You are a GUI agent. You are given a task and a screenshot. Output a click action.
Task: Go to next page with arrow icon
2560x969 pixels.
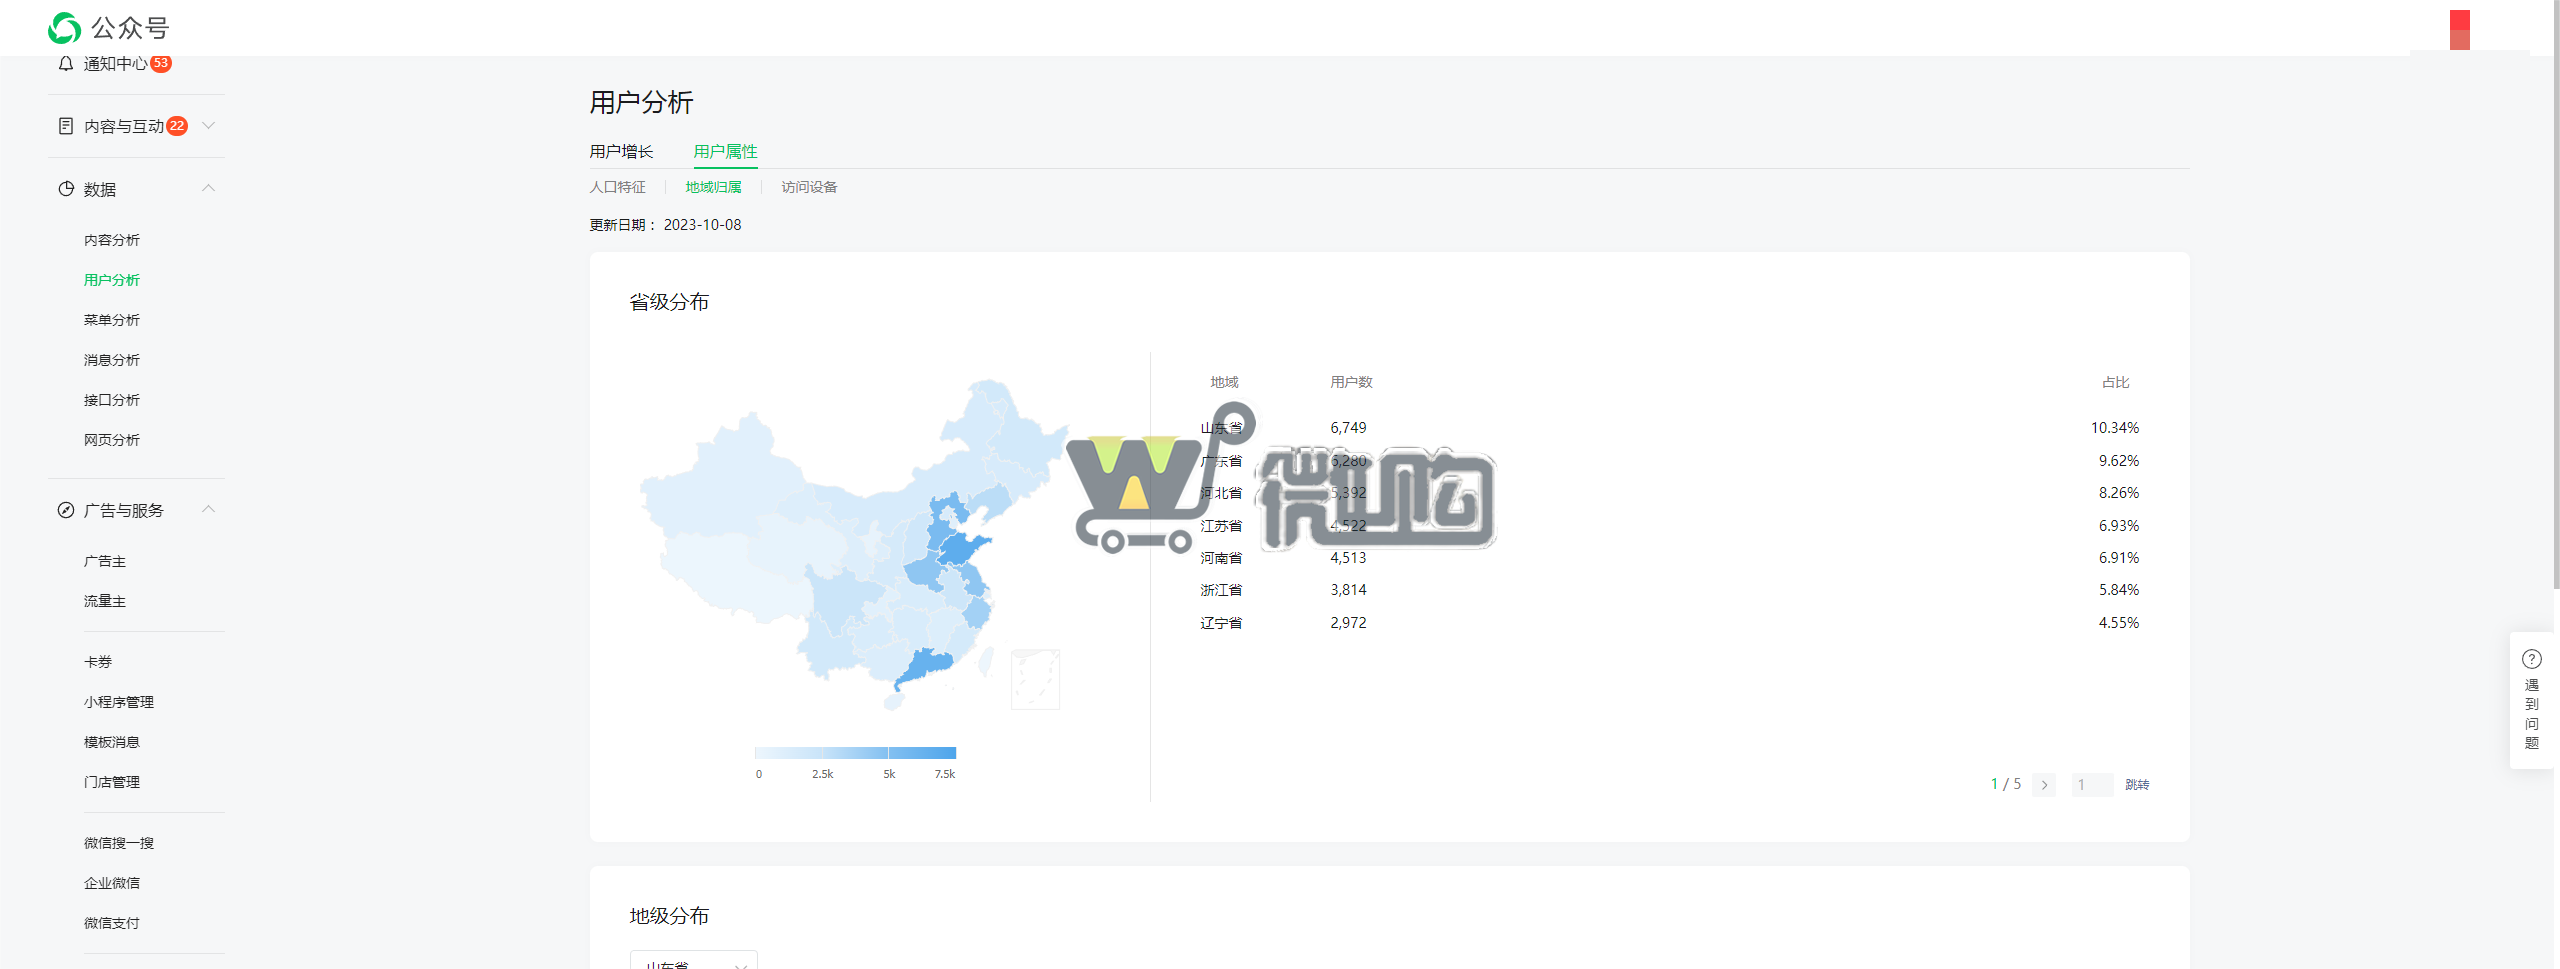(2045, 785)
